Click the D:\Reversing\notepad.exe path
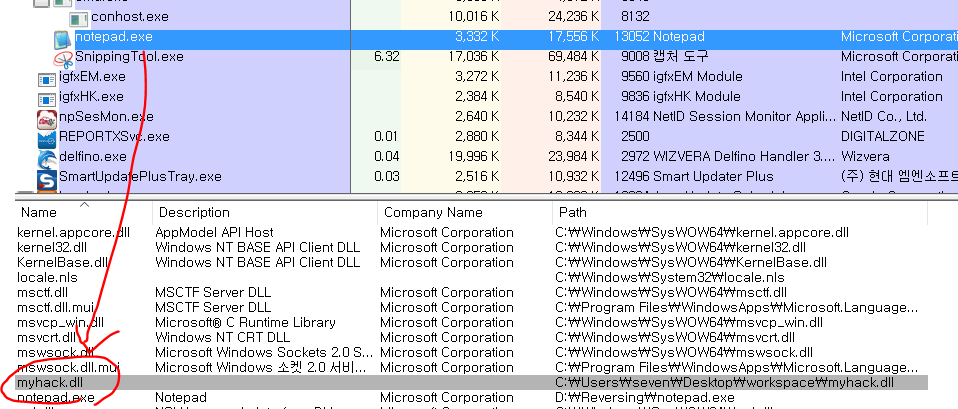The width and height of the screenshot is (958, 409). tap(645, 397)
